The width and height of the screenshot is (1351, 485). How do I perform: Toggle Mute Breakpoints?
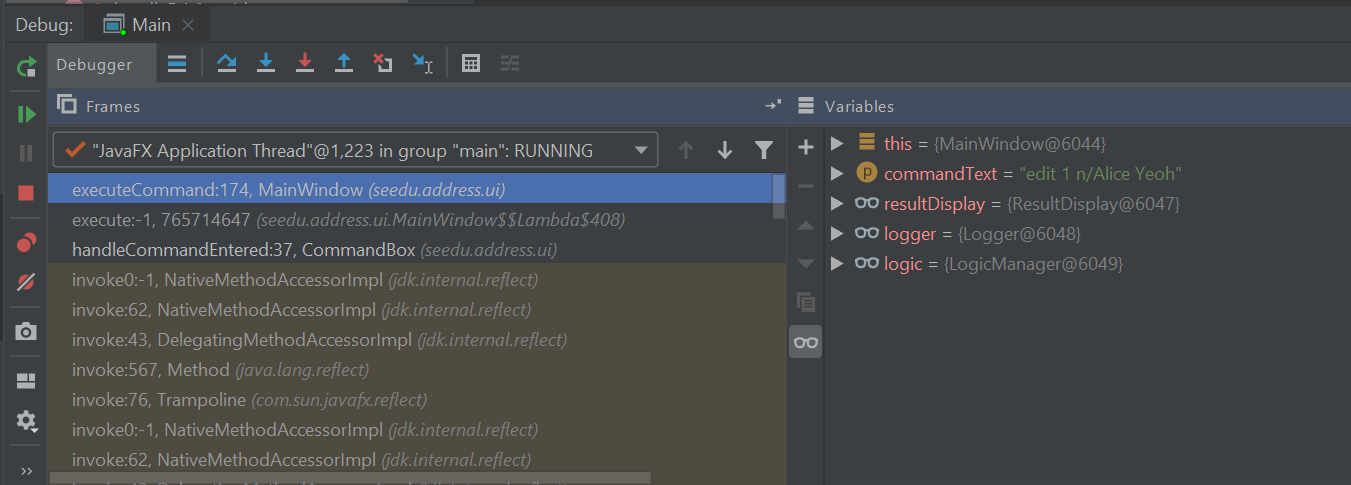coord(26,282)
